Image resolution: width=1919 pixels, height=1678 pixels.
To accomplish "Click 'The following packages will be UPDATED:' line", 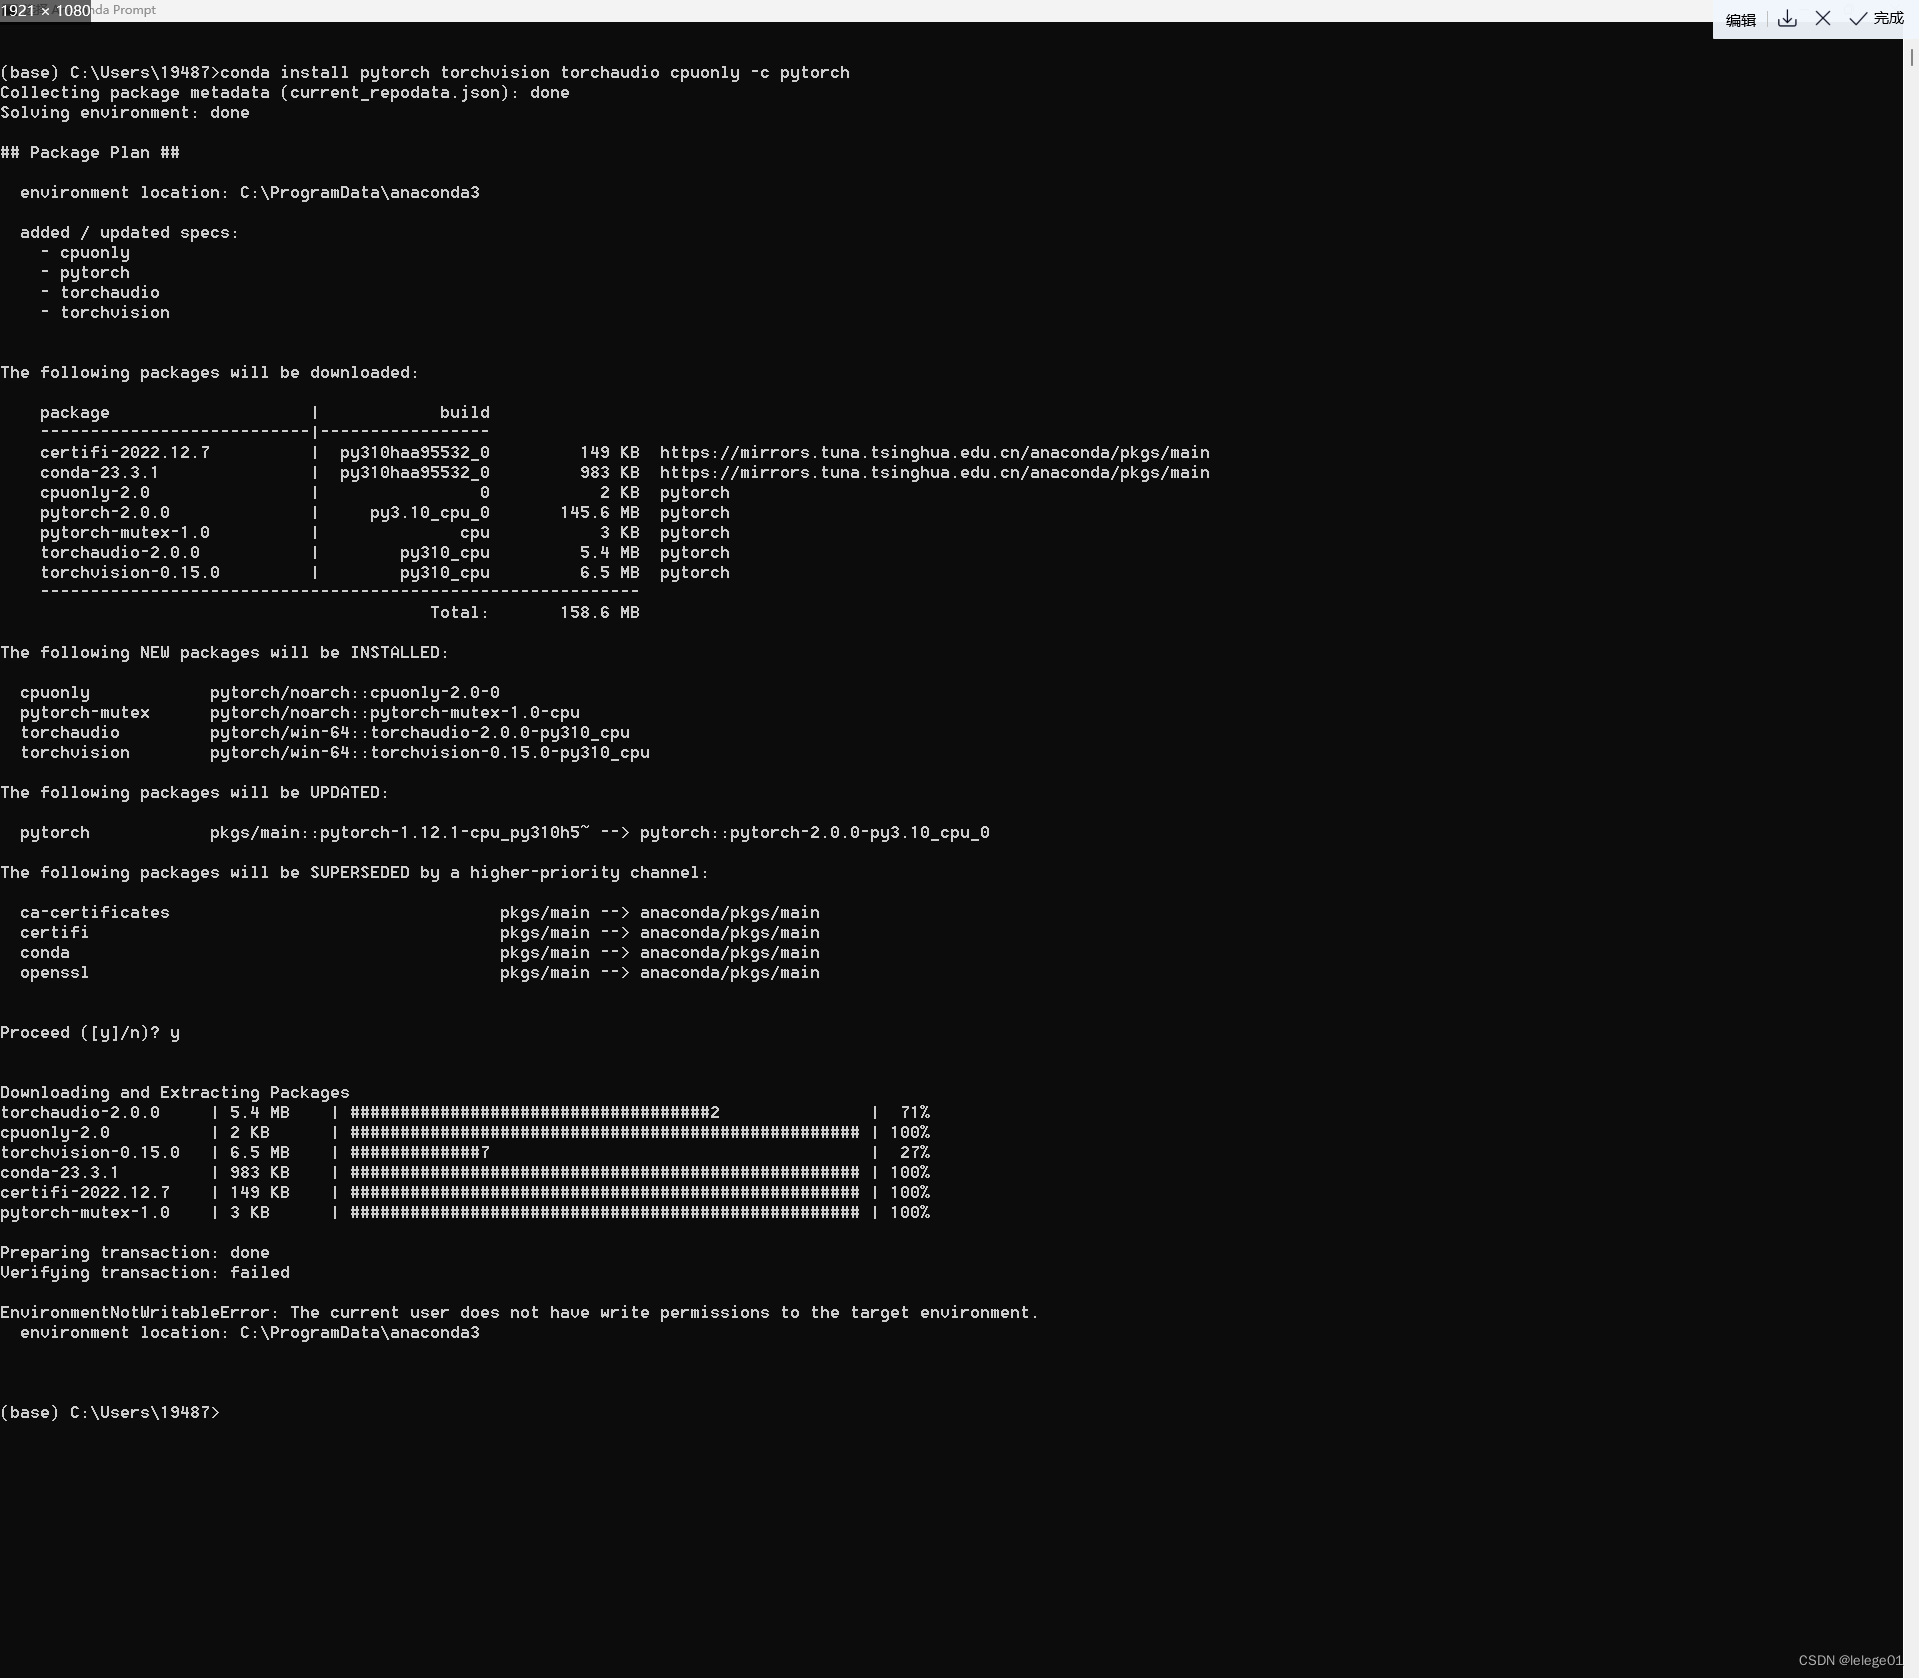I will click(x=195, y=792).
